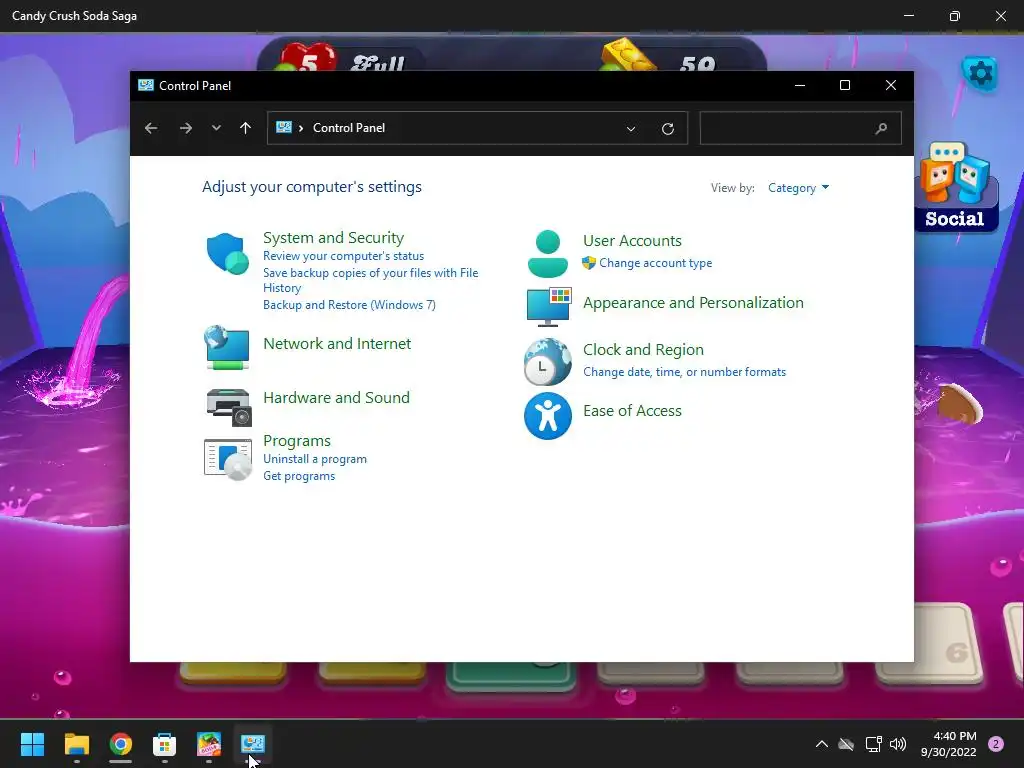
Task: Open Ease of Access heading link
Action: [x=632, y=411]
